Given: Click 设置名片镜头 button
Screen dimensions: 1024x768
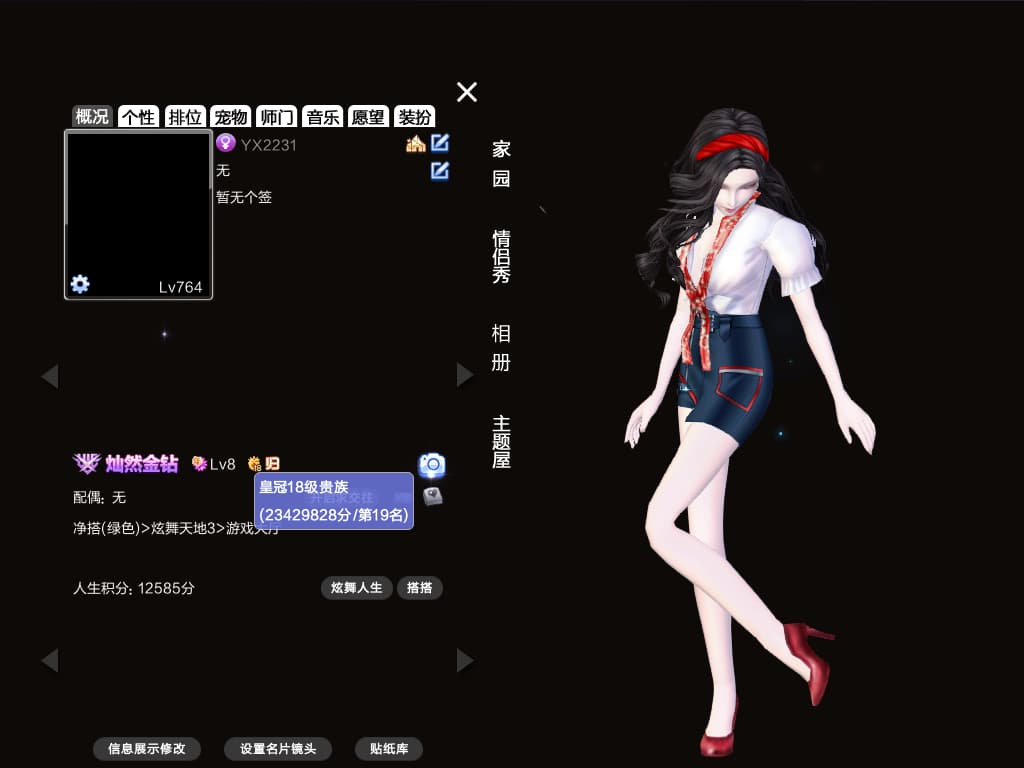Looking at the screenshot, I should point(278,748).
